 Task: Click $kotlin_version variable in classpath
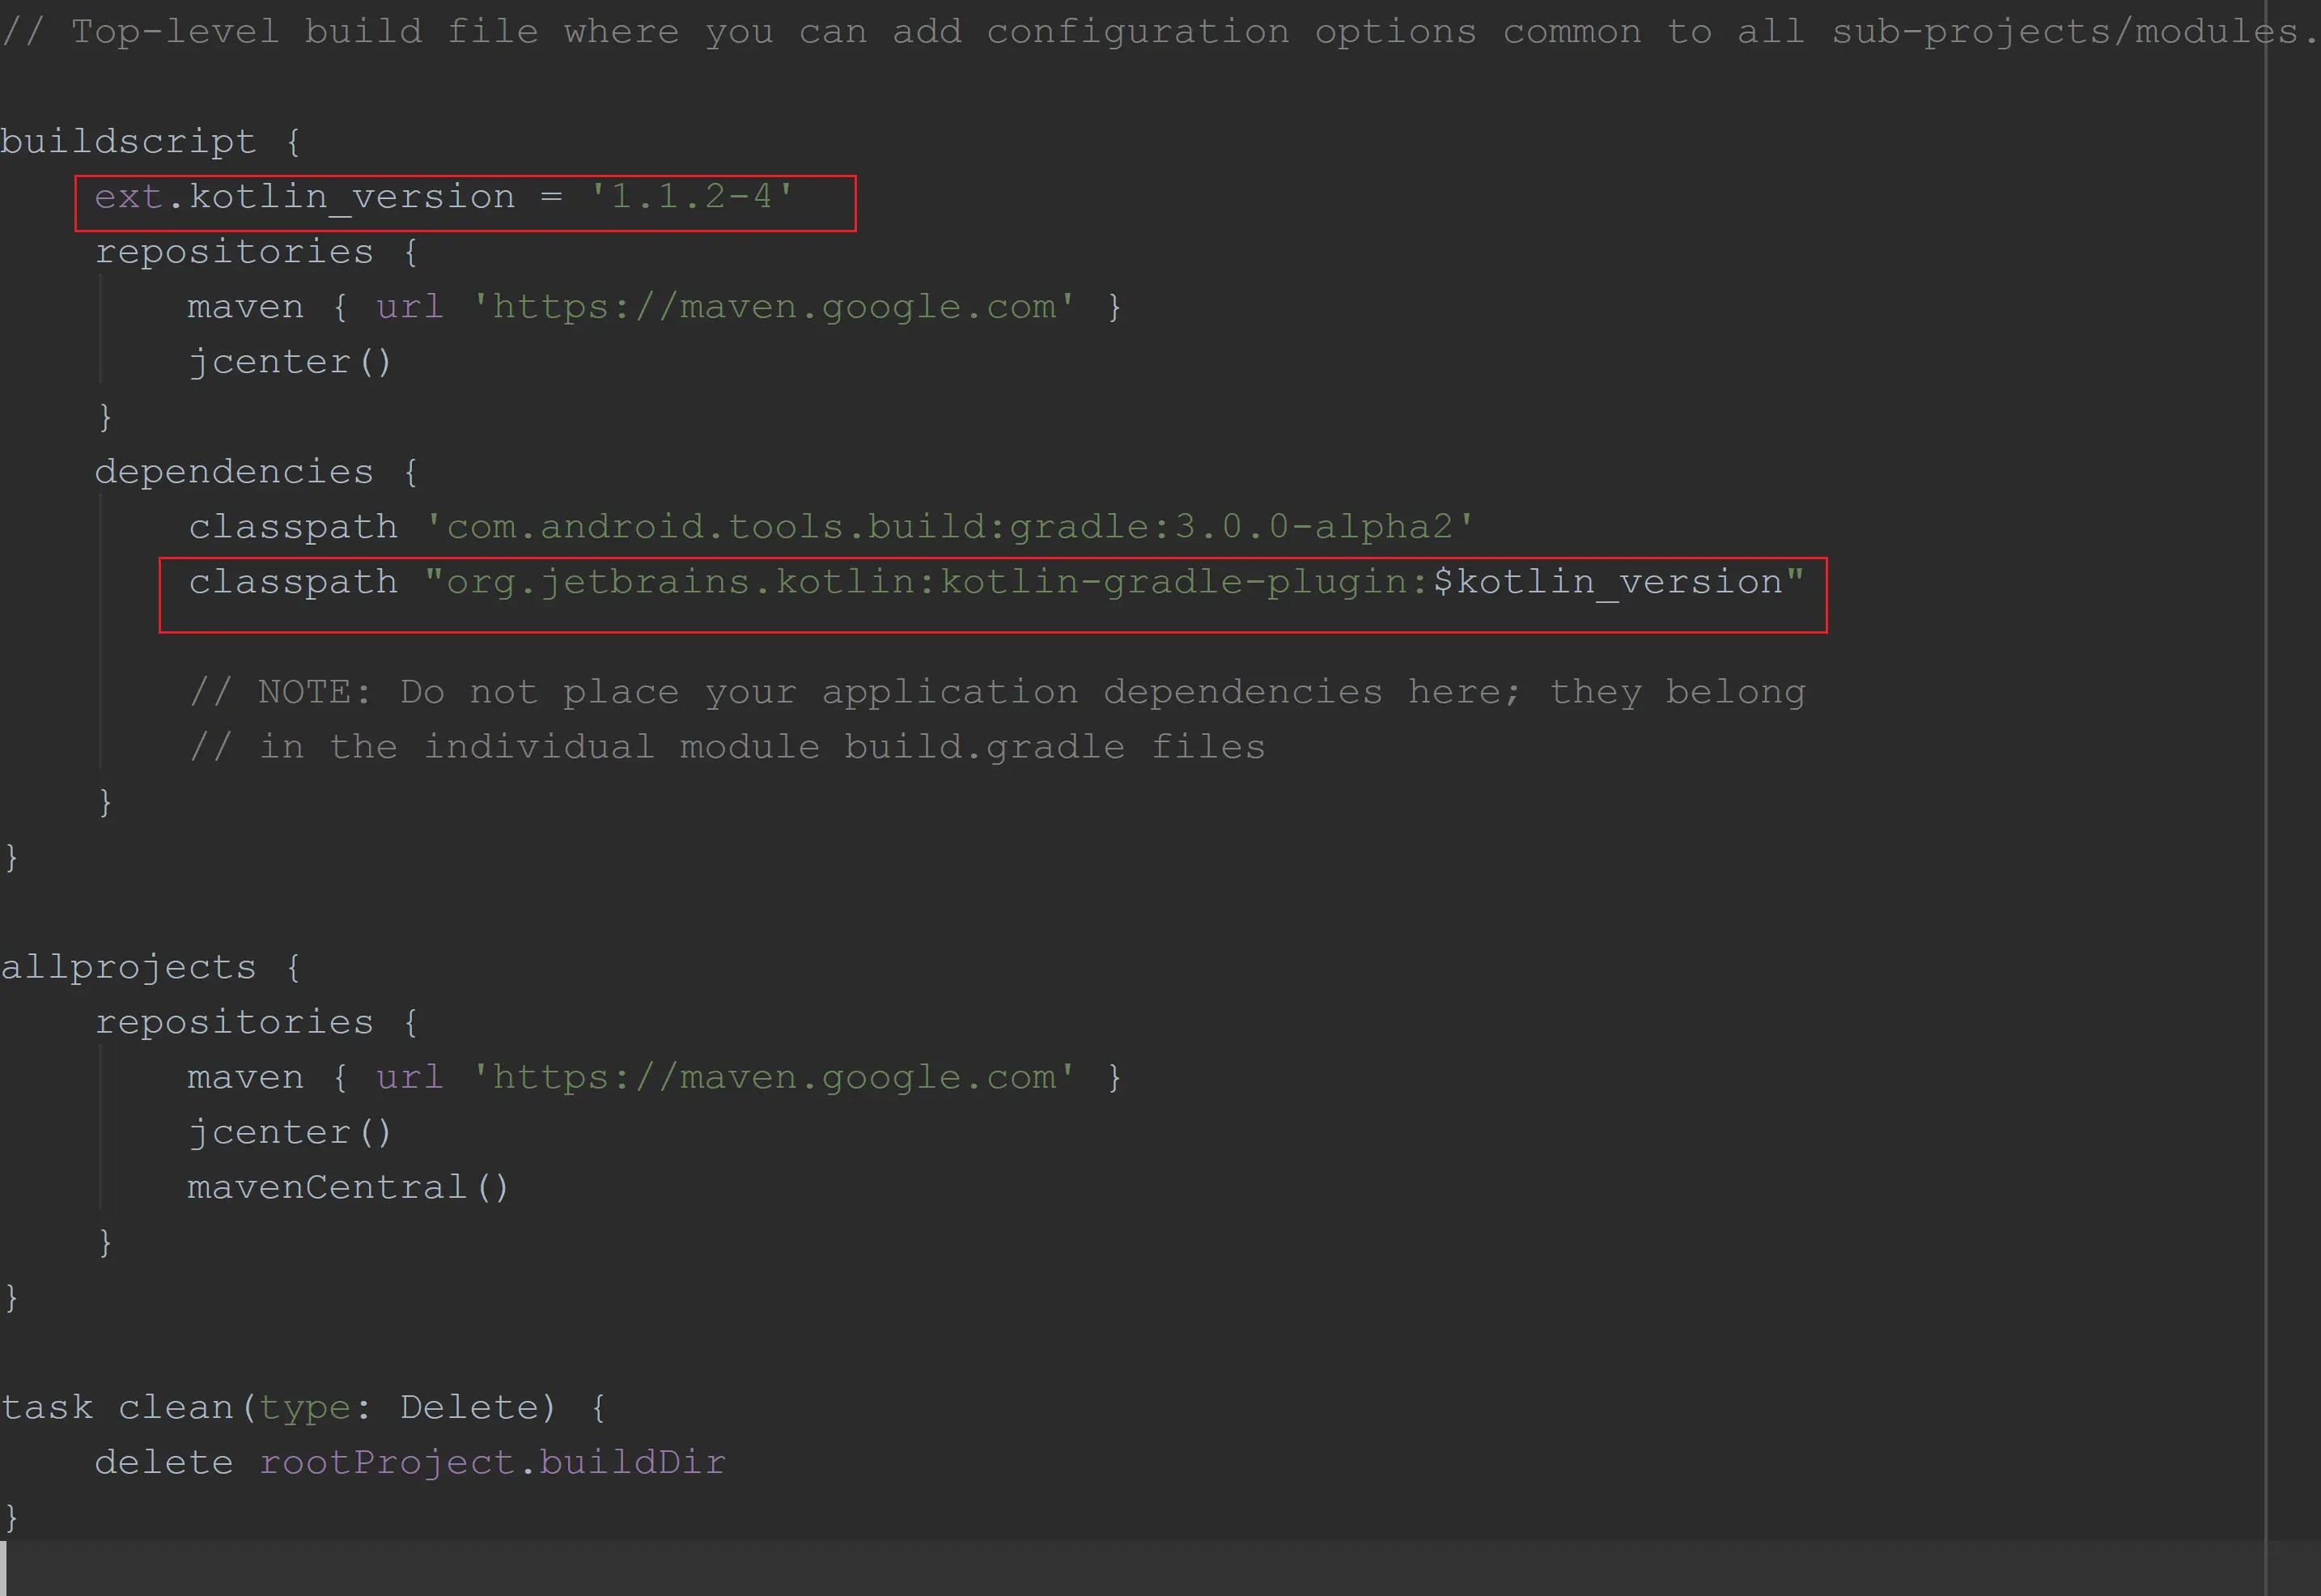pyautogui.click(x=1608, y=582)
